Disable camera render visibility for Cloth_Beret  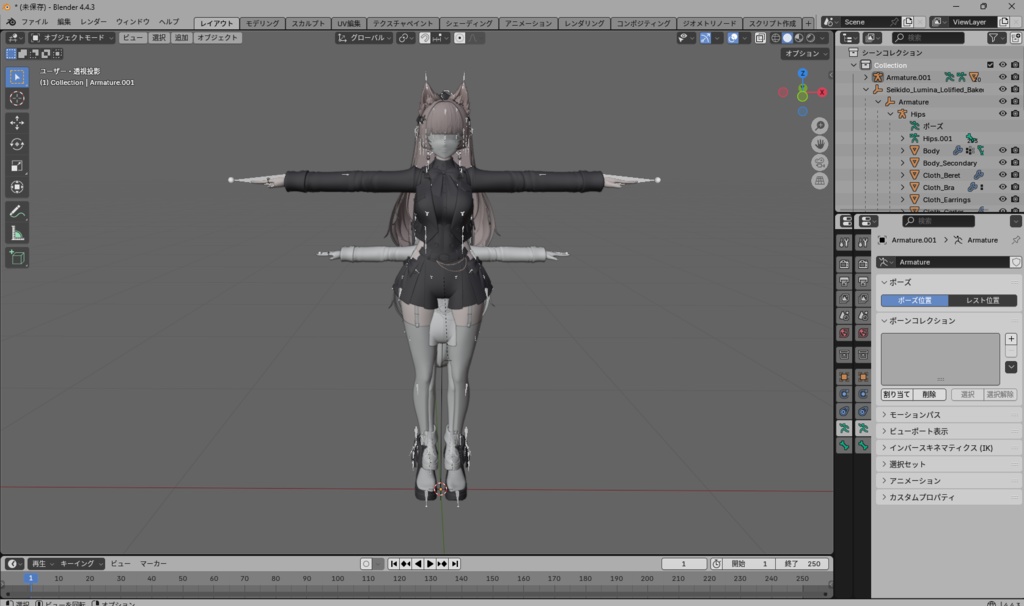coord(1014,174)
